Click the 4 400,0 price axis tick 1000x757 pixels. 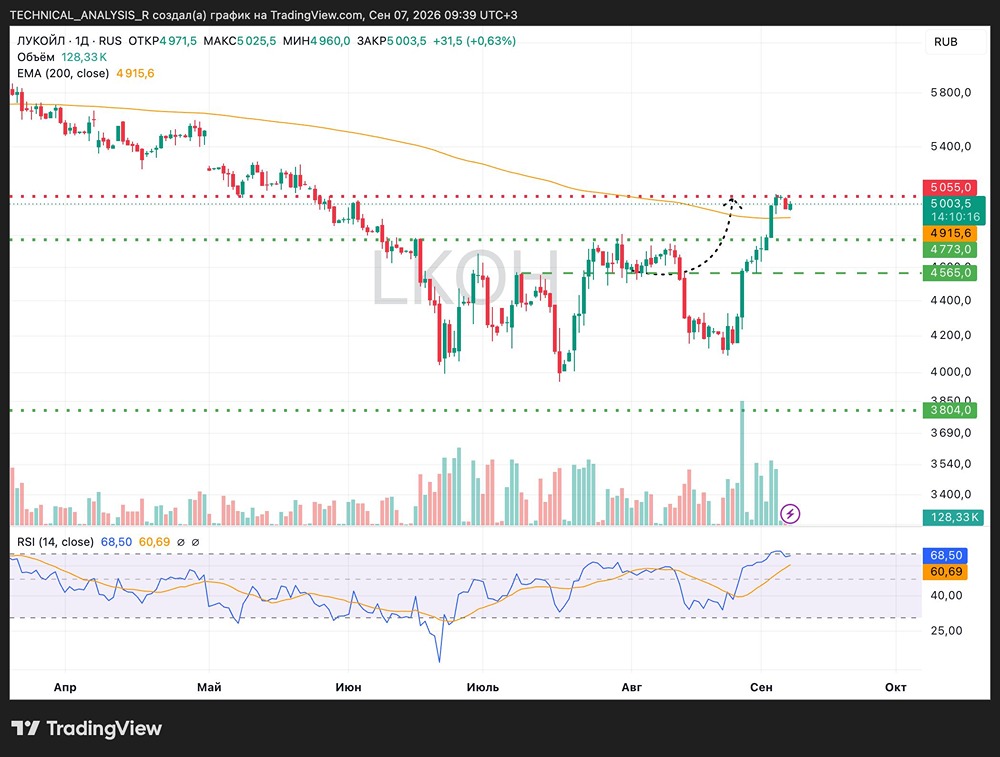(x=950, y=300)
